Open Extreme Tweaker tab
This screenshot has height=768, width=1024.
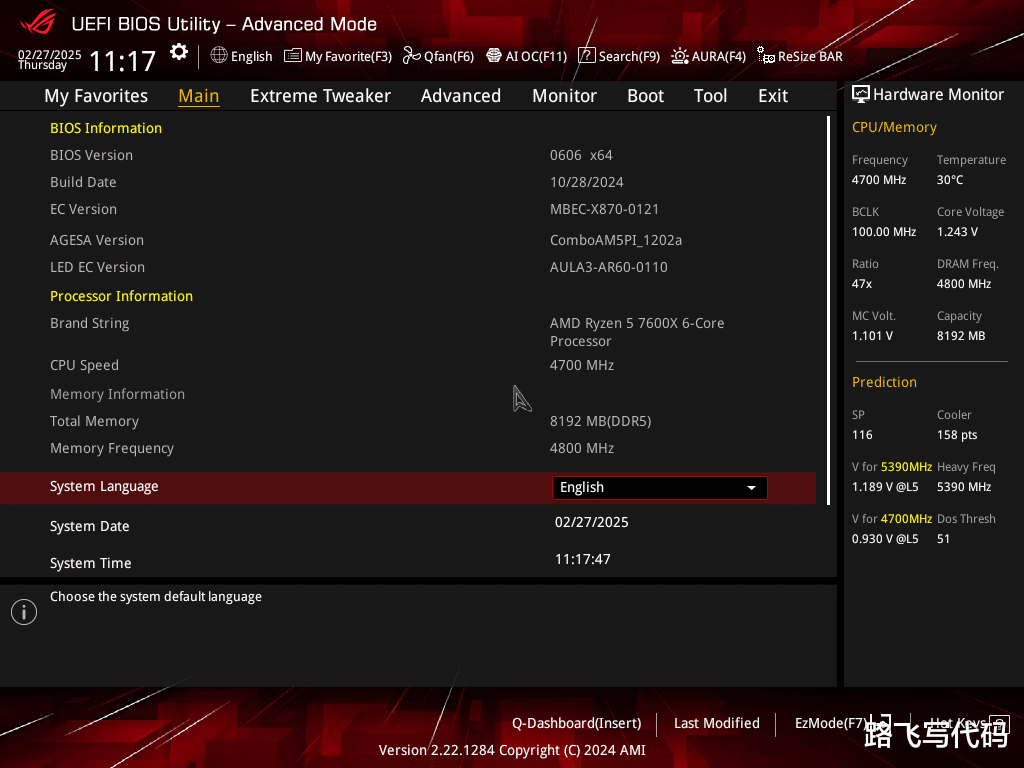coord(320,96)
